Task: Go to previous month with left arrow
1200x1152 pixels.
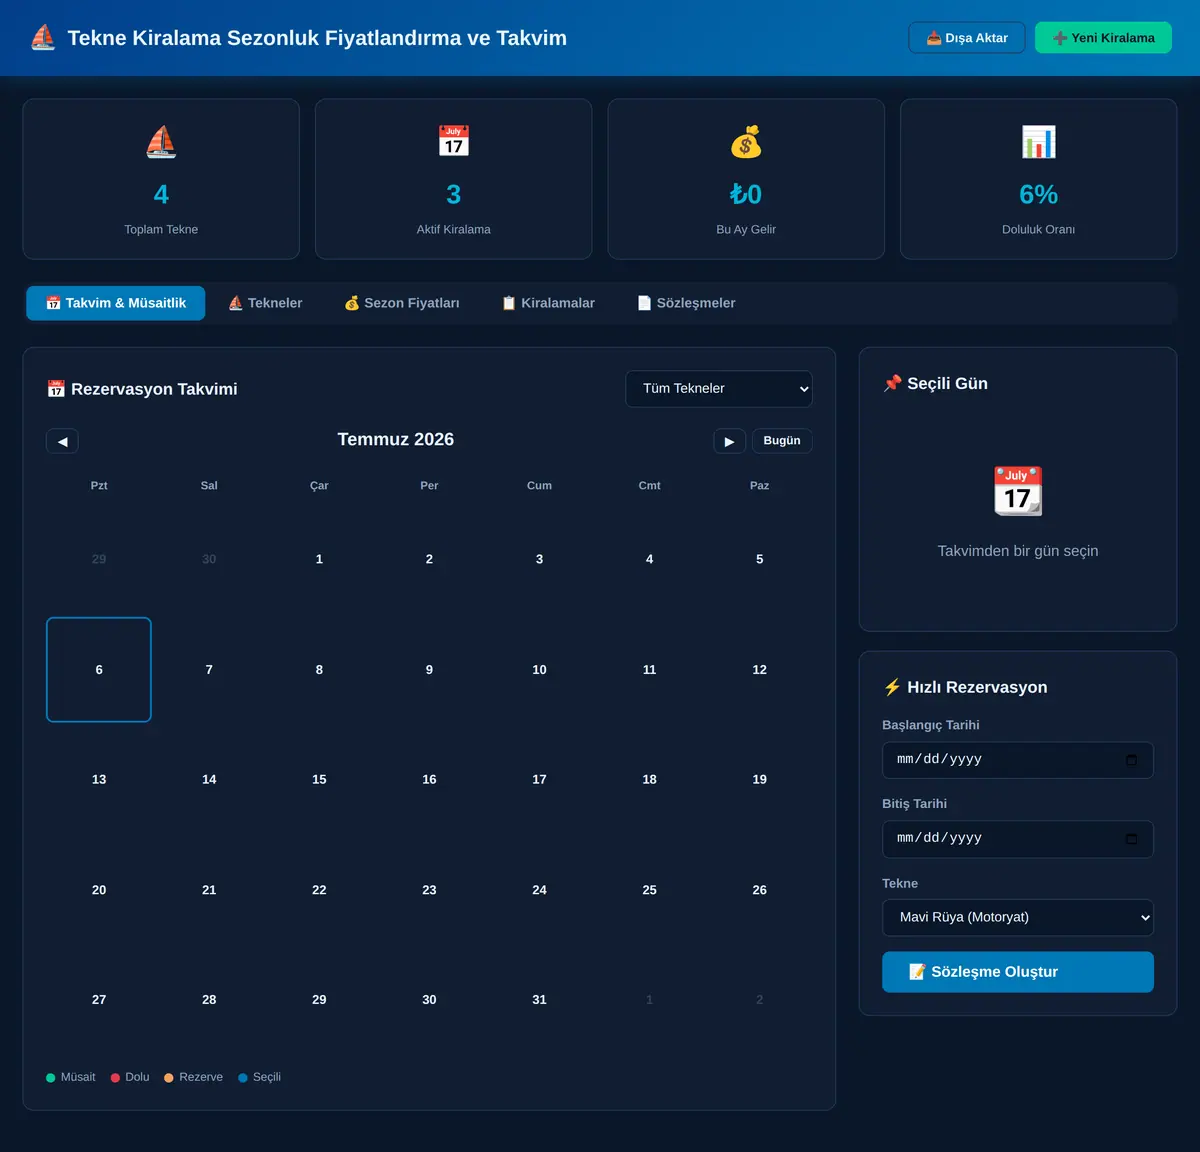Action: pyautogui.click(x=62, y=441)
